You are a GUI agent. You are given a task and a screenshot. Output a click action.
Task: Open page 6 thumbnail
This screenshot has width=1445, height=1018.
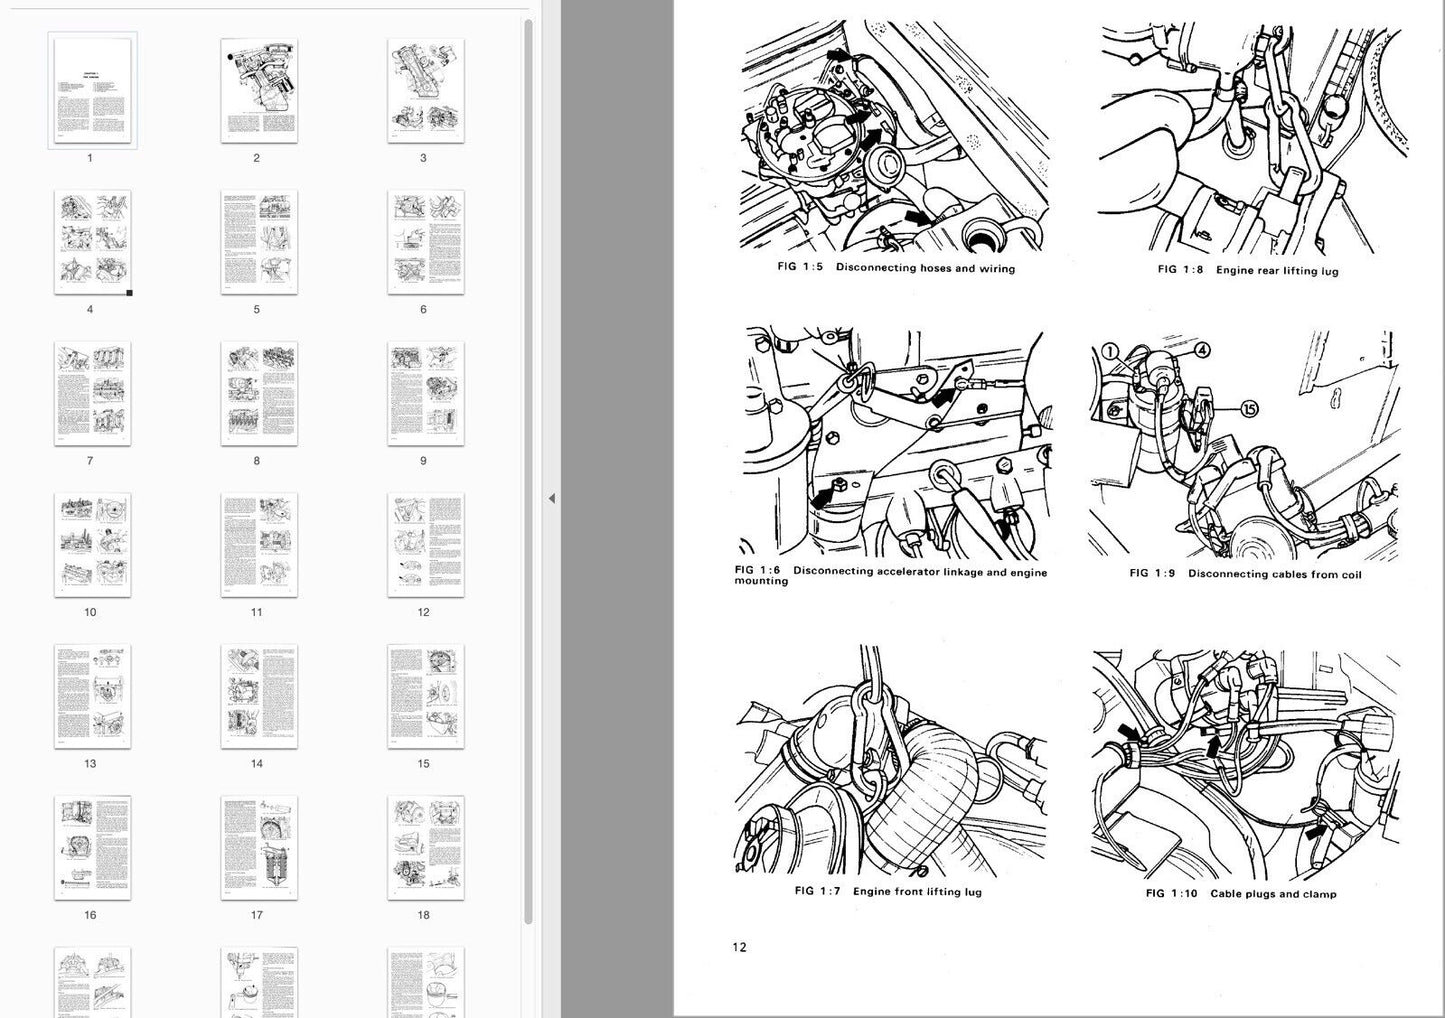click(x=425, y=242)
